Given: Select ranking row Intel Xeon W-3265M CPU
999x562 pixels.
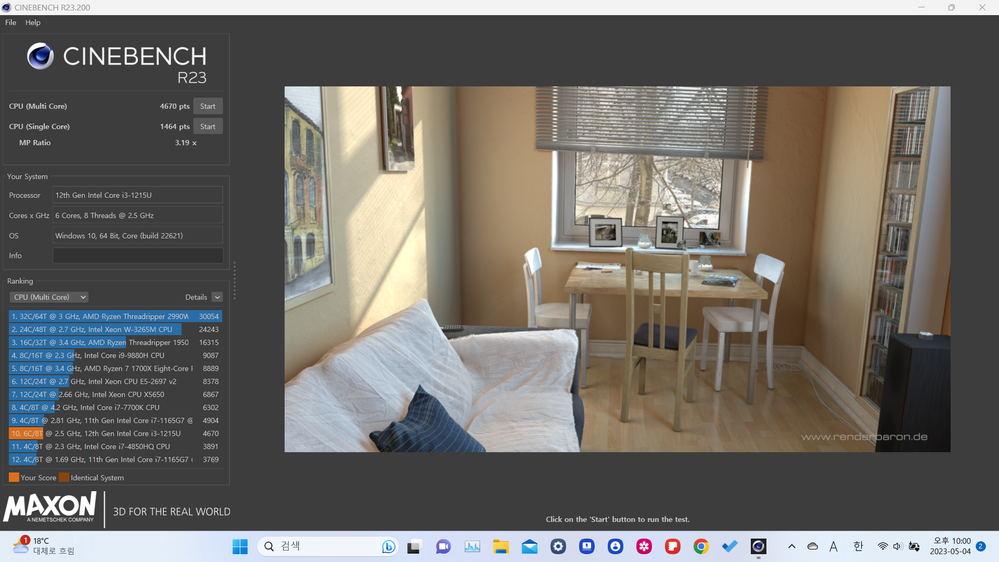Looking at the screenshot, I should [115, 329].
